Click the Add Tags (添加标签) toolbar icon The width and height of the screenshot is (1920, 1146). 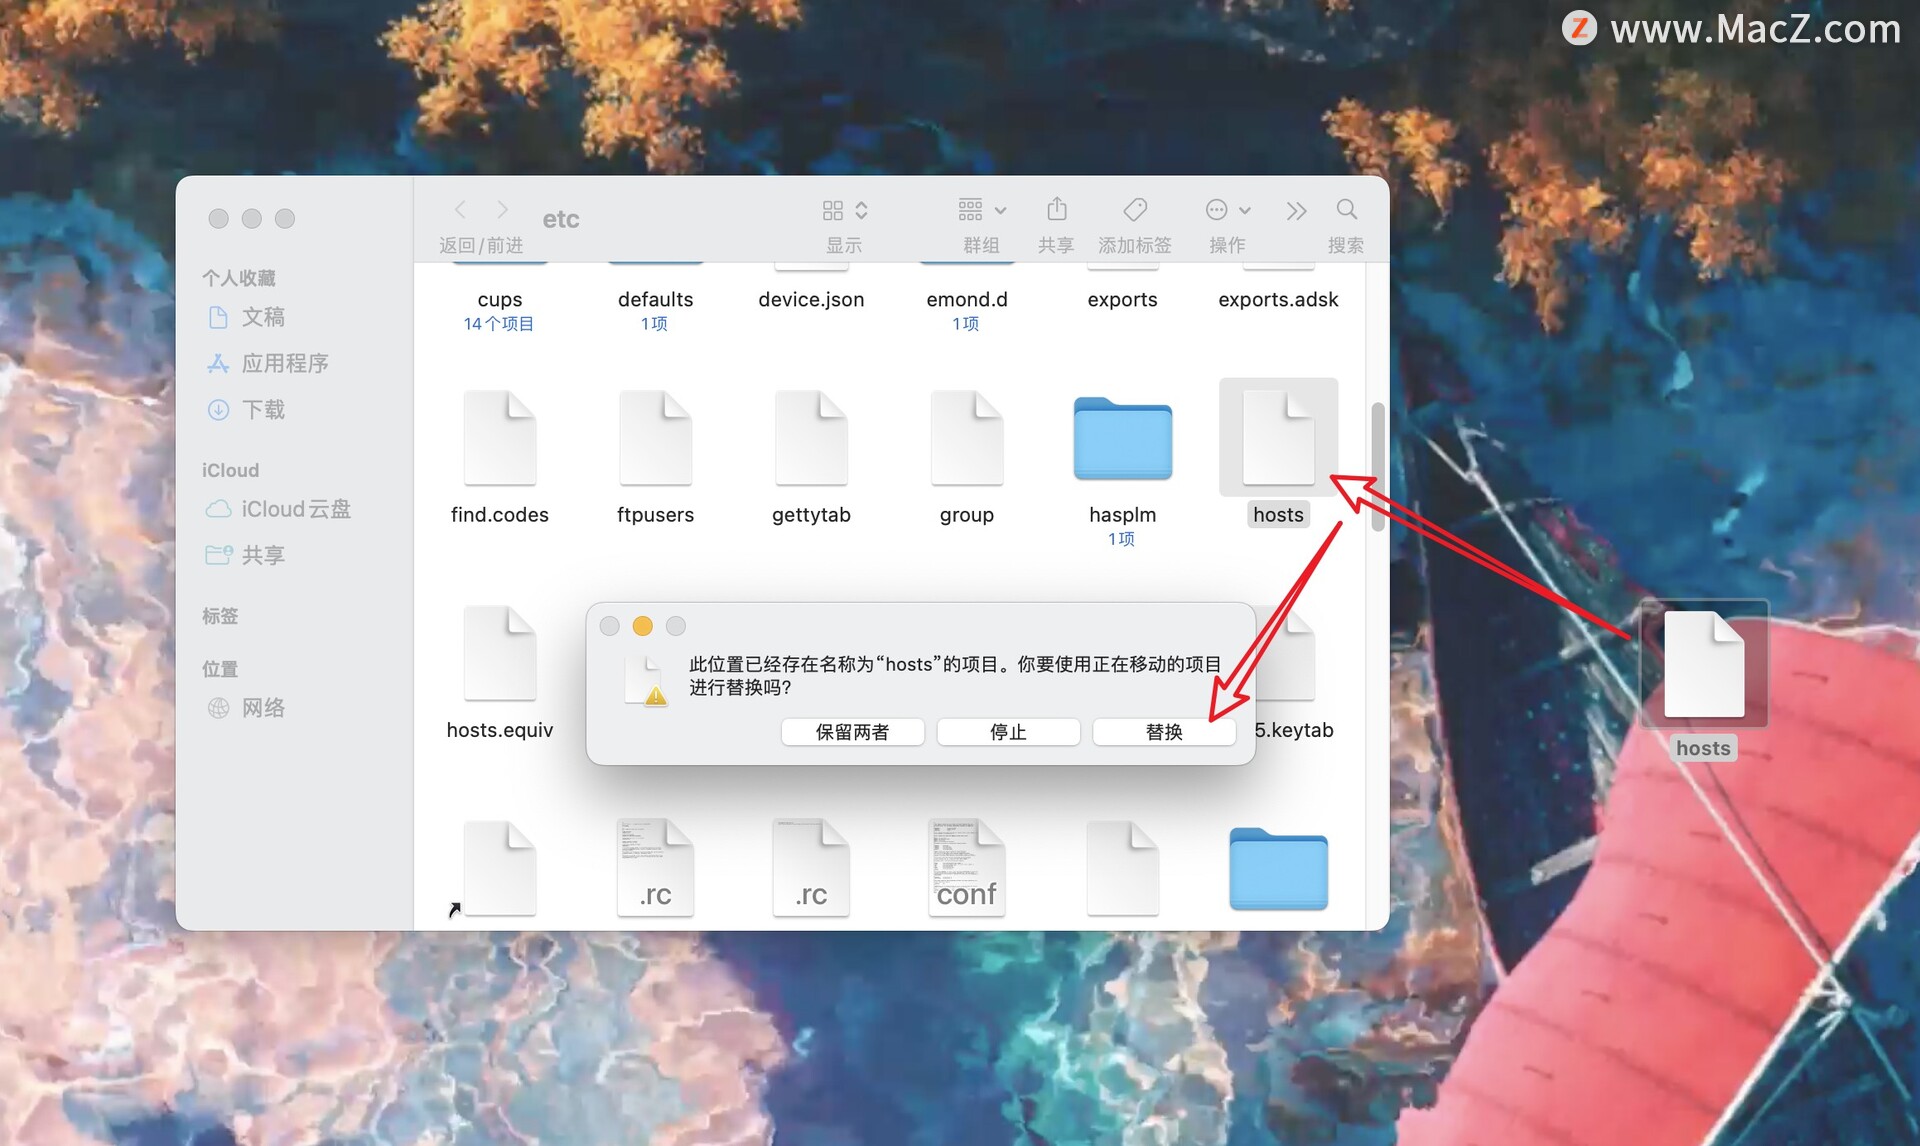tap(1134, 210)
